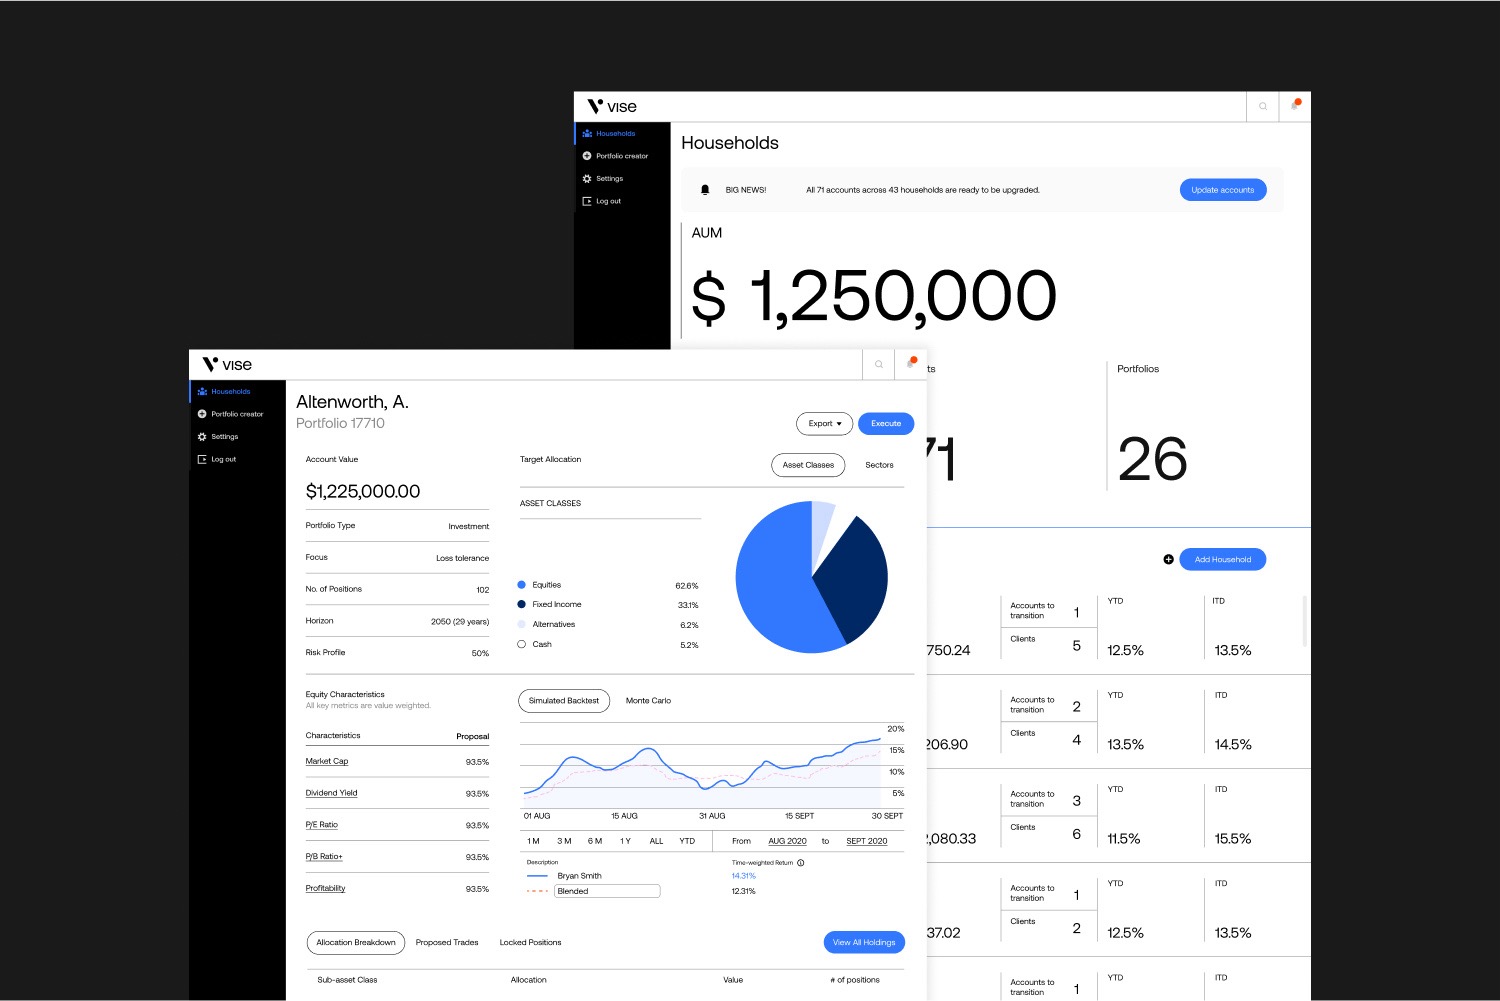Click the Log out icon in the Households window sidebar
This screenshot has height=1001, width=1500.
pos(587,201)
